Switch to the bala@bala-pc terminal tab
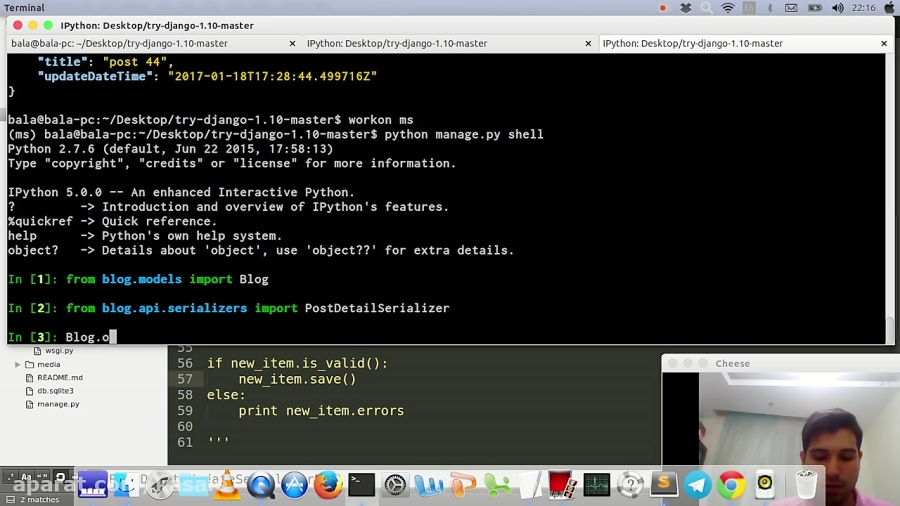This screenshot has width=900, height=506. pyautogui.click(x=120, y=44)
